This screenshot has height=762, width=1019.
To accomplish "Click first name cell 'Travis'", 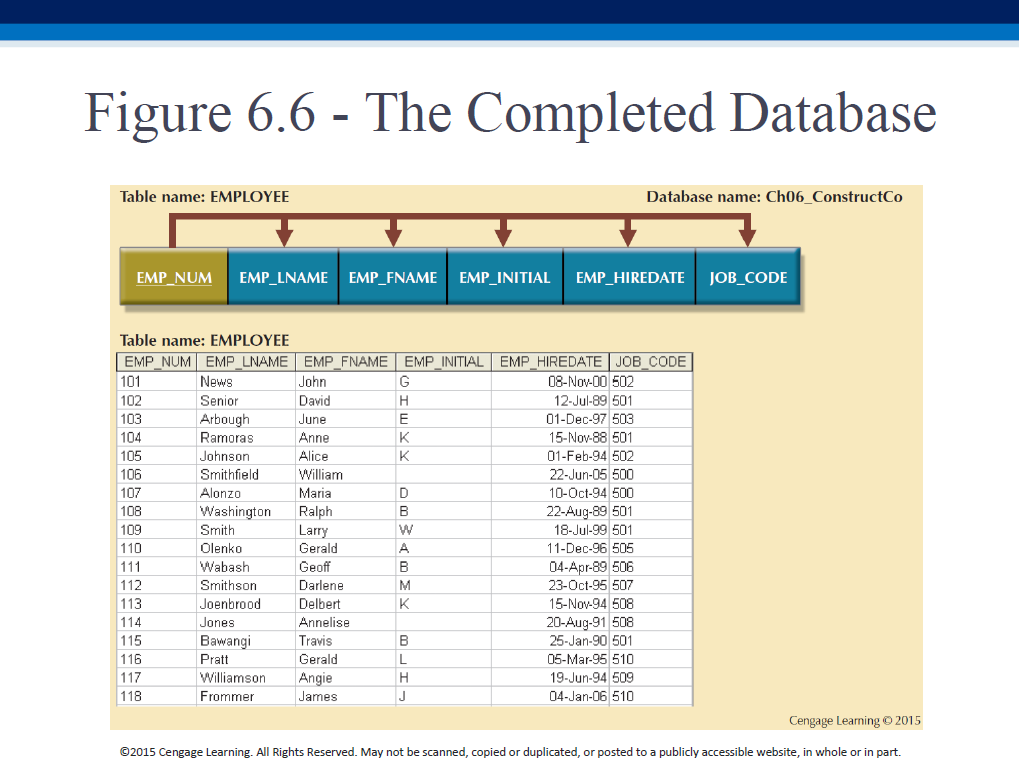I will [x=346, y=641].
